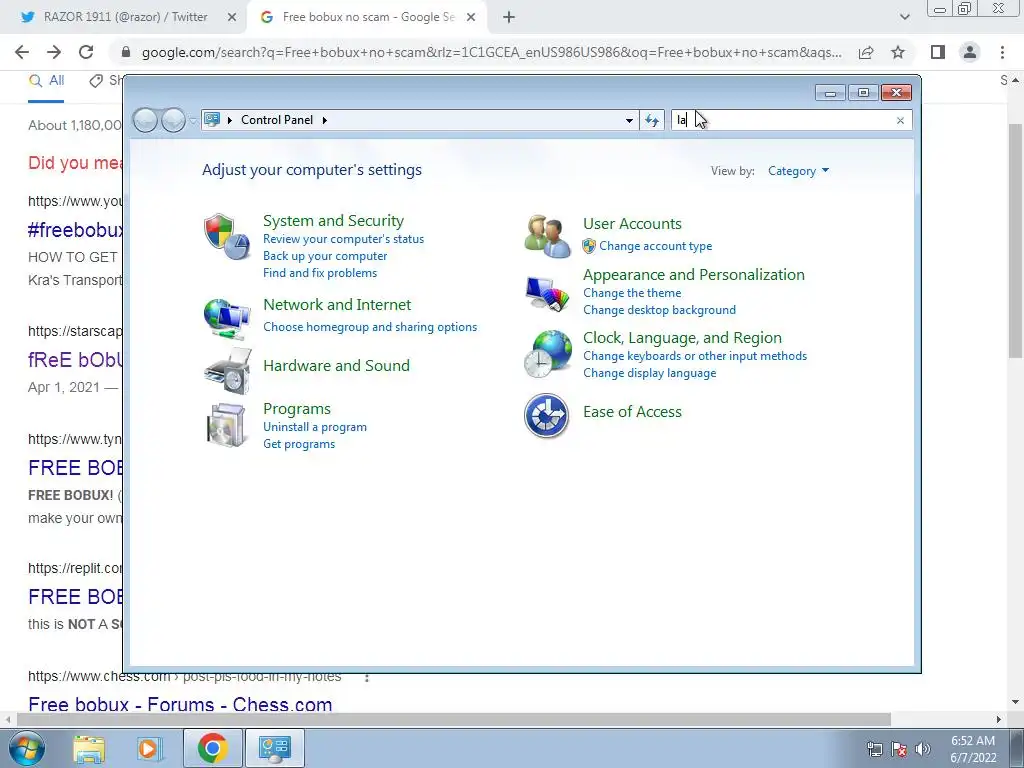Click Change display language
This screenshot has width=1024, height=768.
coord(649,373)
